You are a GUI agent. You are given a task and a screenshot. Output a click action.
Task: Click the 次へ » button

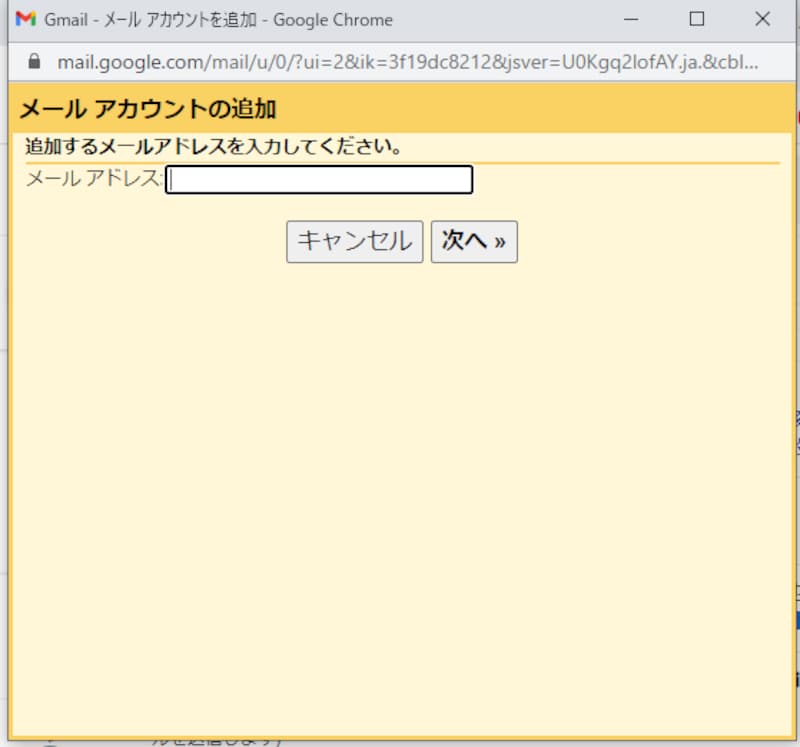click(474, 241)
